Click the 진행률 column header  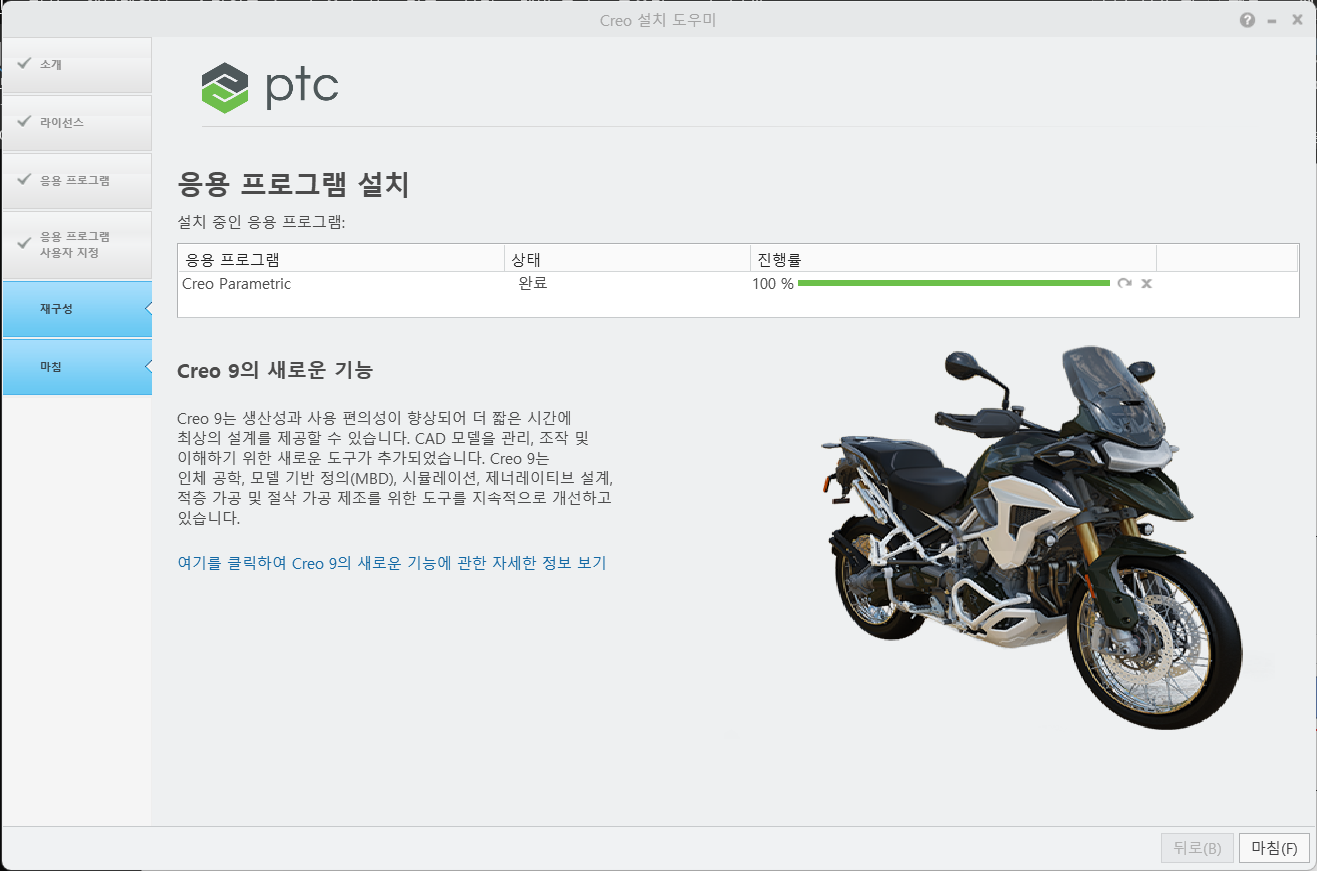(x=953, y=259)
